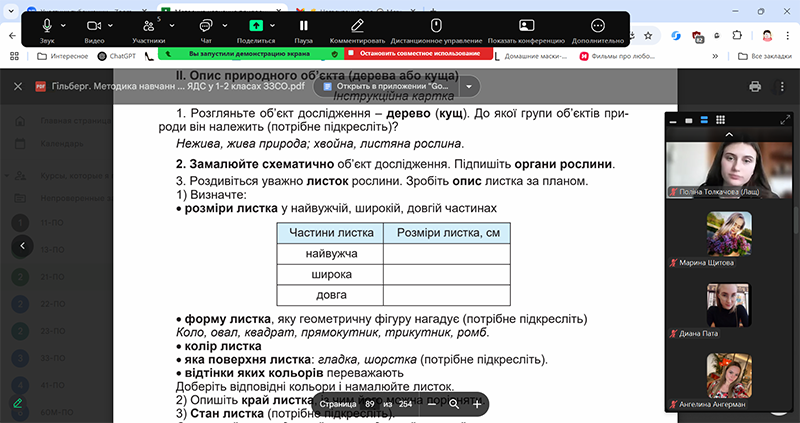The height and width of the screenshot is (423, 800).
Task: Click the green screen-sharing status bar
Action: [x=251, y=53]
